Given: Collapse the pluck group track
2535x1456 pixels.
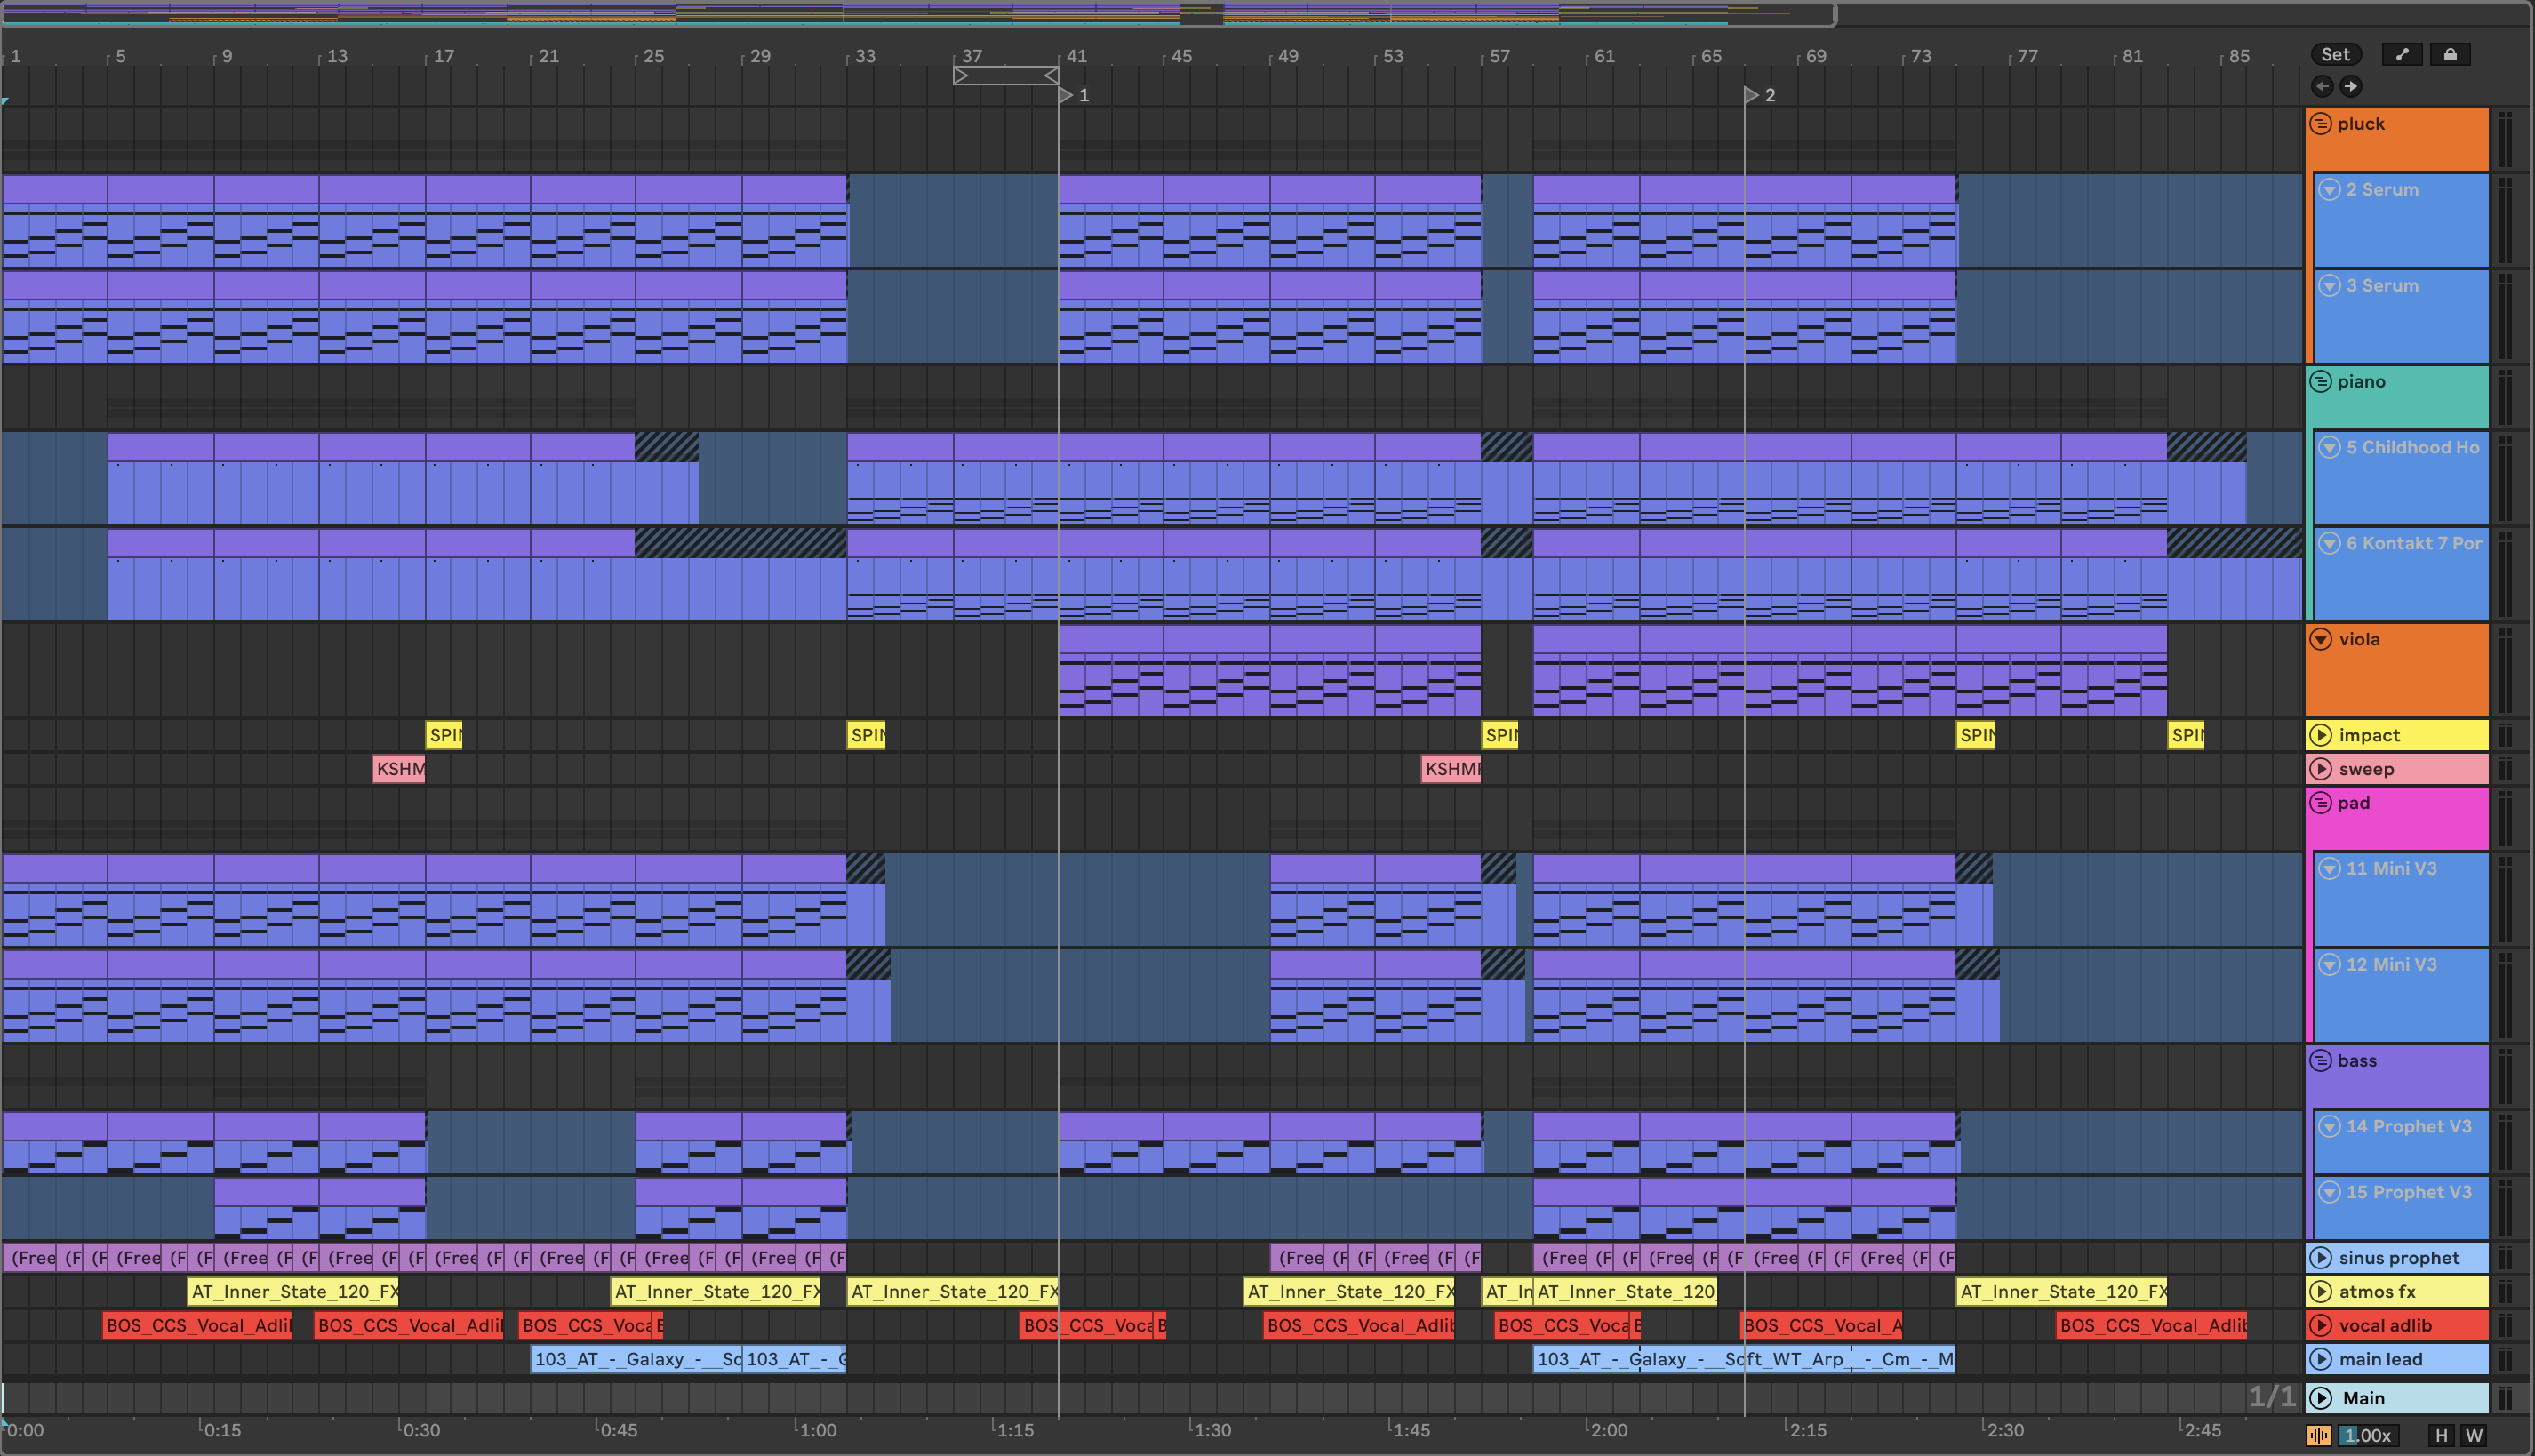Looking at the screenshot, I should pos(2321,124).
